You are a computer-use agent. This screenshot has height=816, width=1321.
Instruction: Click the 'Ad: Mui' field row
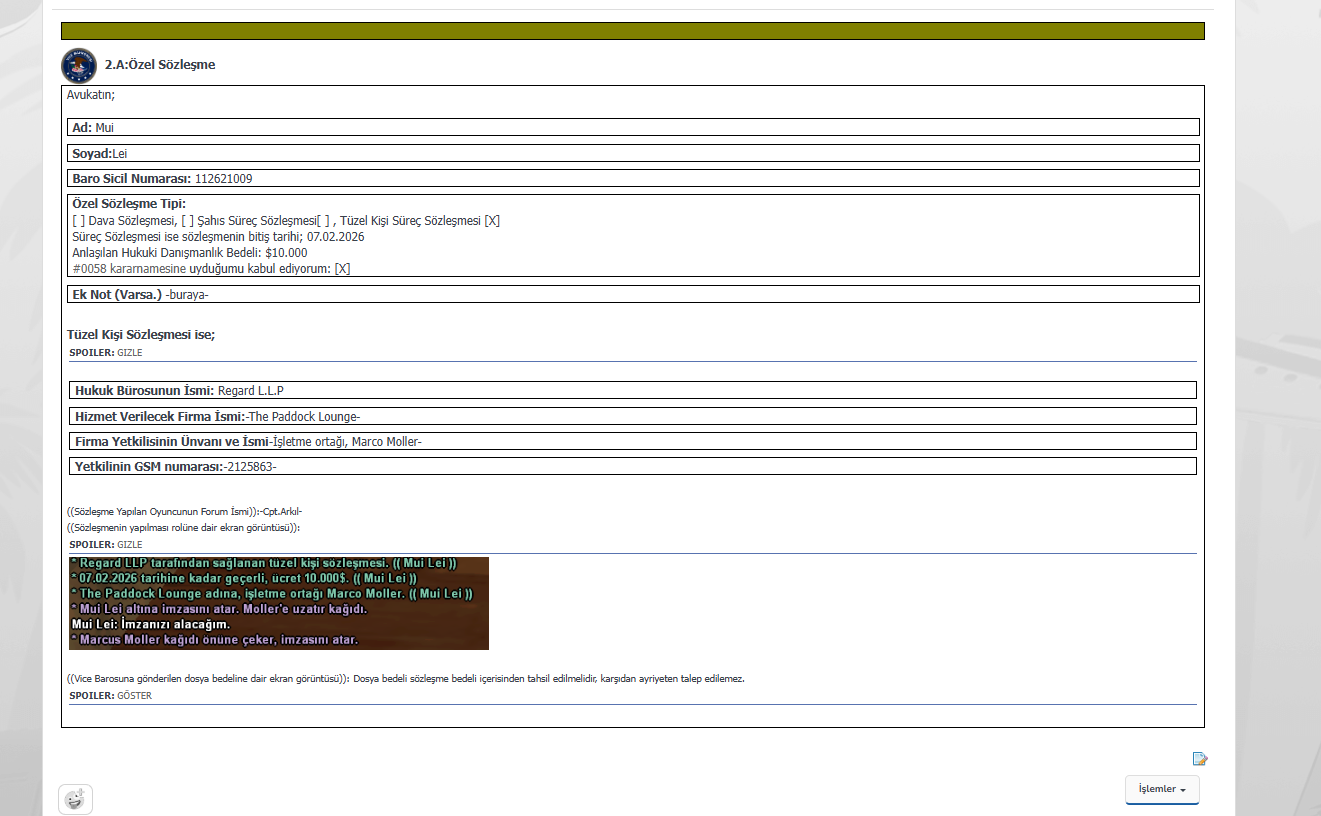point(633,128)
